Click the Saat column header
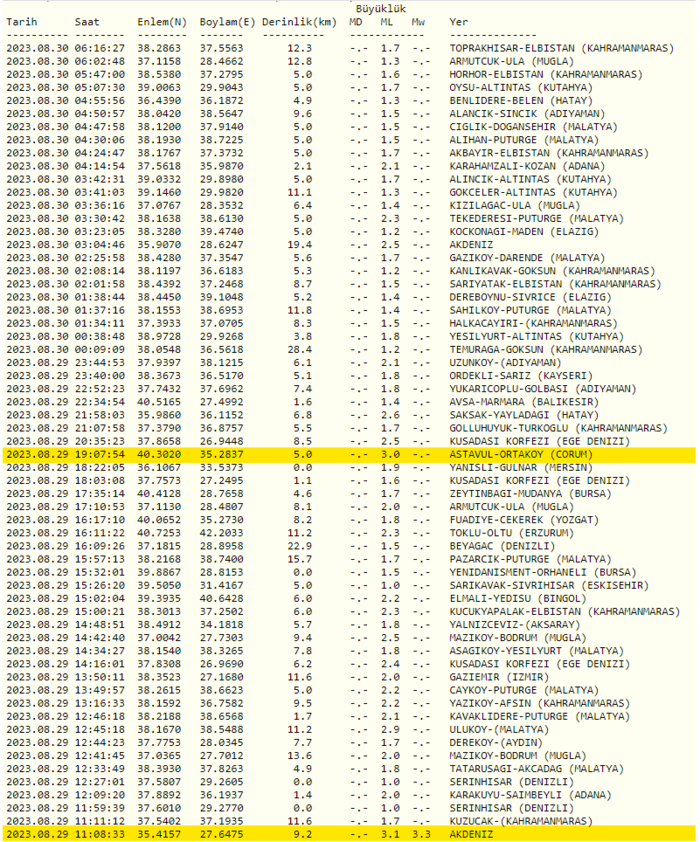Viewport: 700px width, 842px height. 87,21
